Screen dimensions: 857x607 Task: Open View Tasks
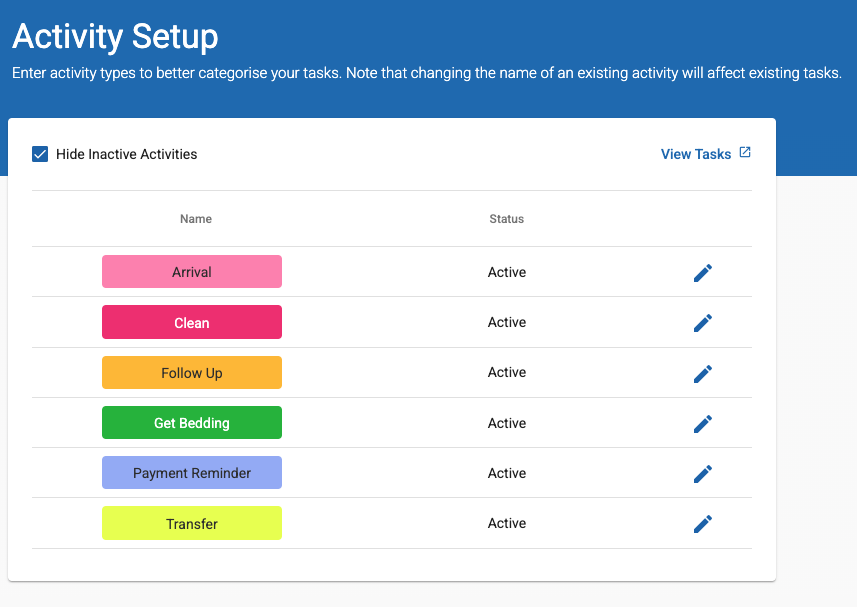coord(696,153)
